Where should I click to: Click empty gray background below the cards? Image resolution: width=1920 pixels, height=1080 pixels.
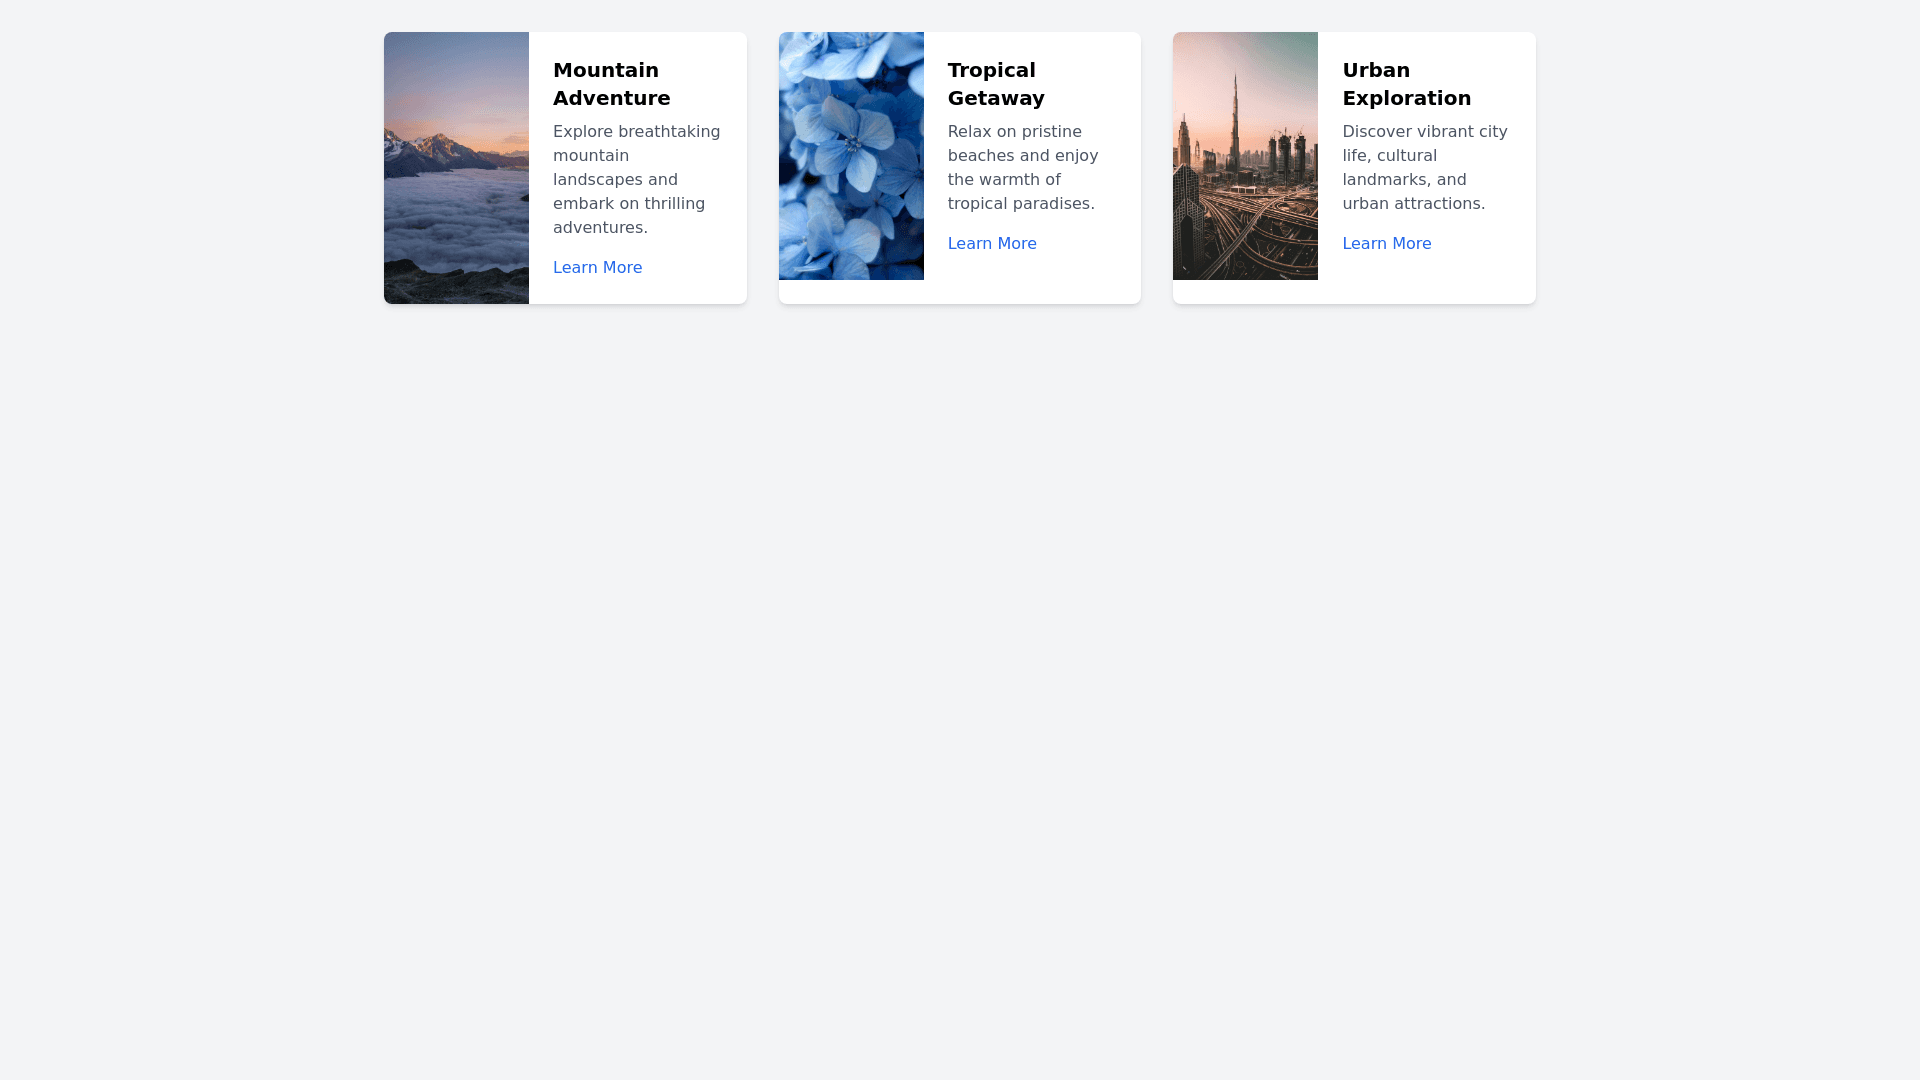(960, 650)
